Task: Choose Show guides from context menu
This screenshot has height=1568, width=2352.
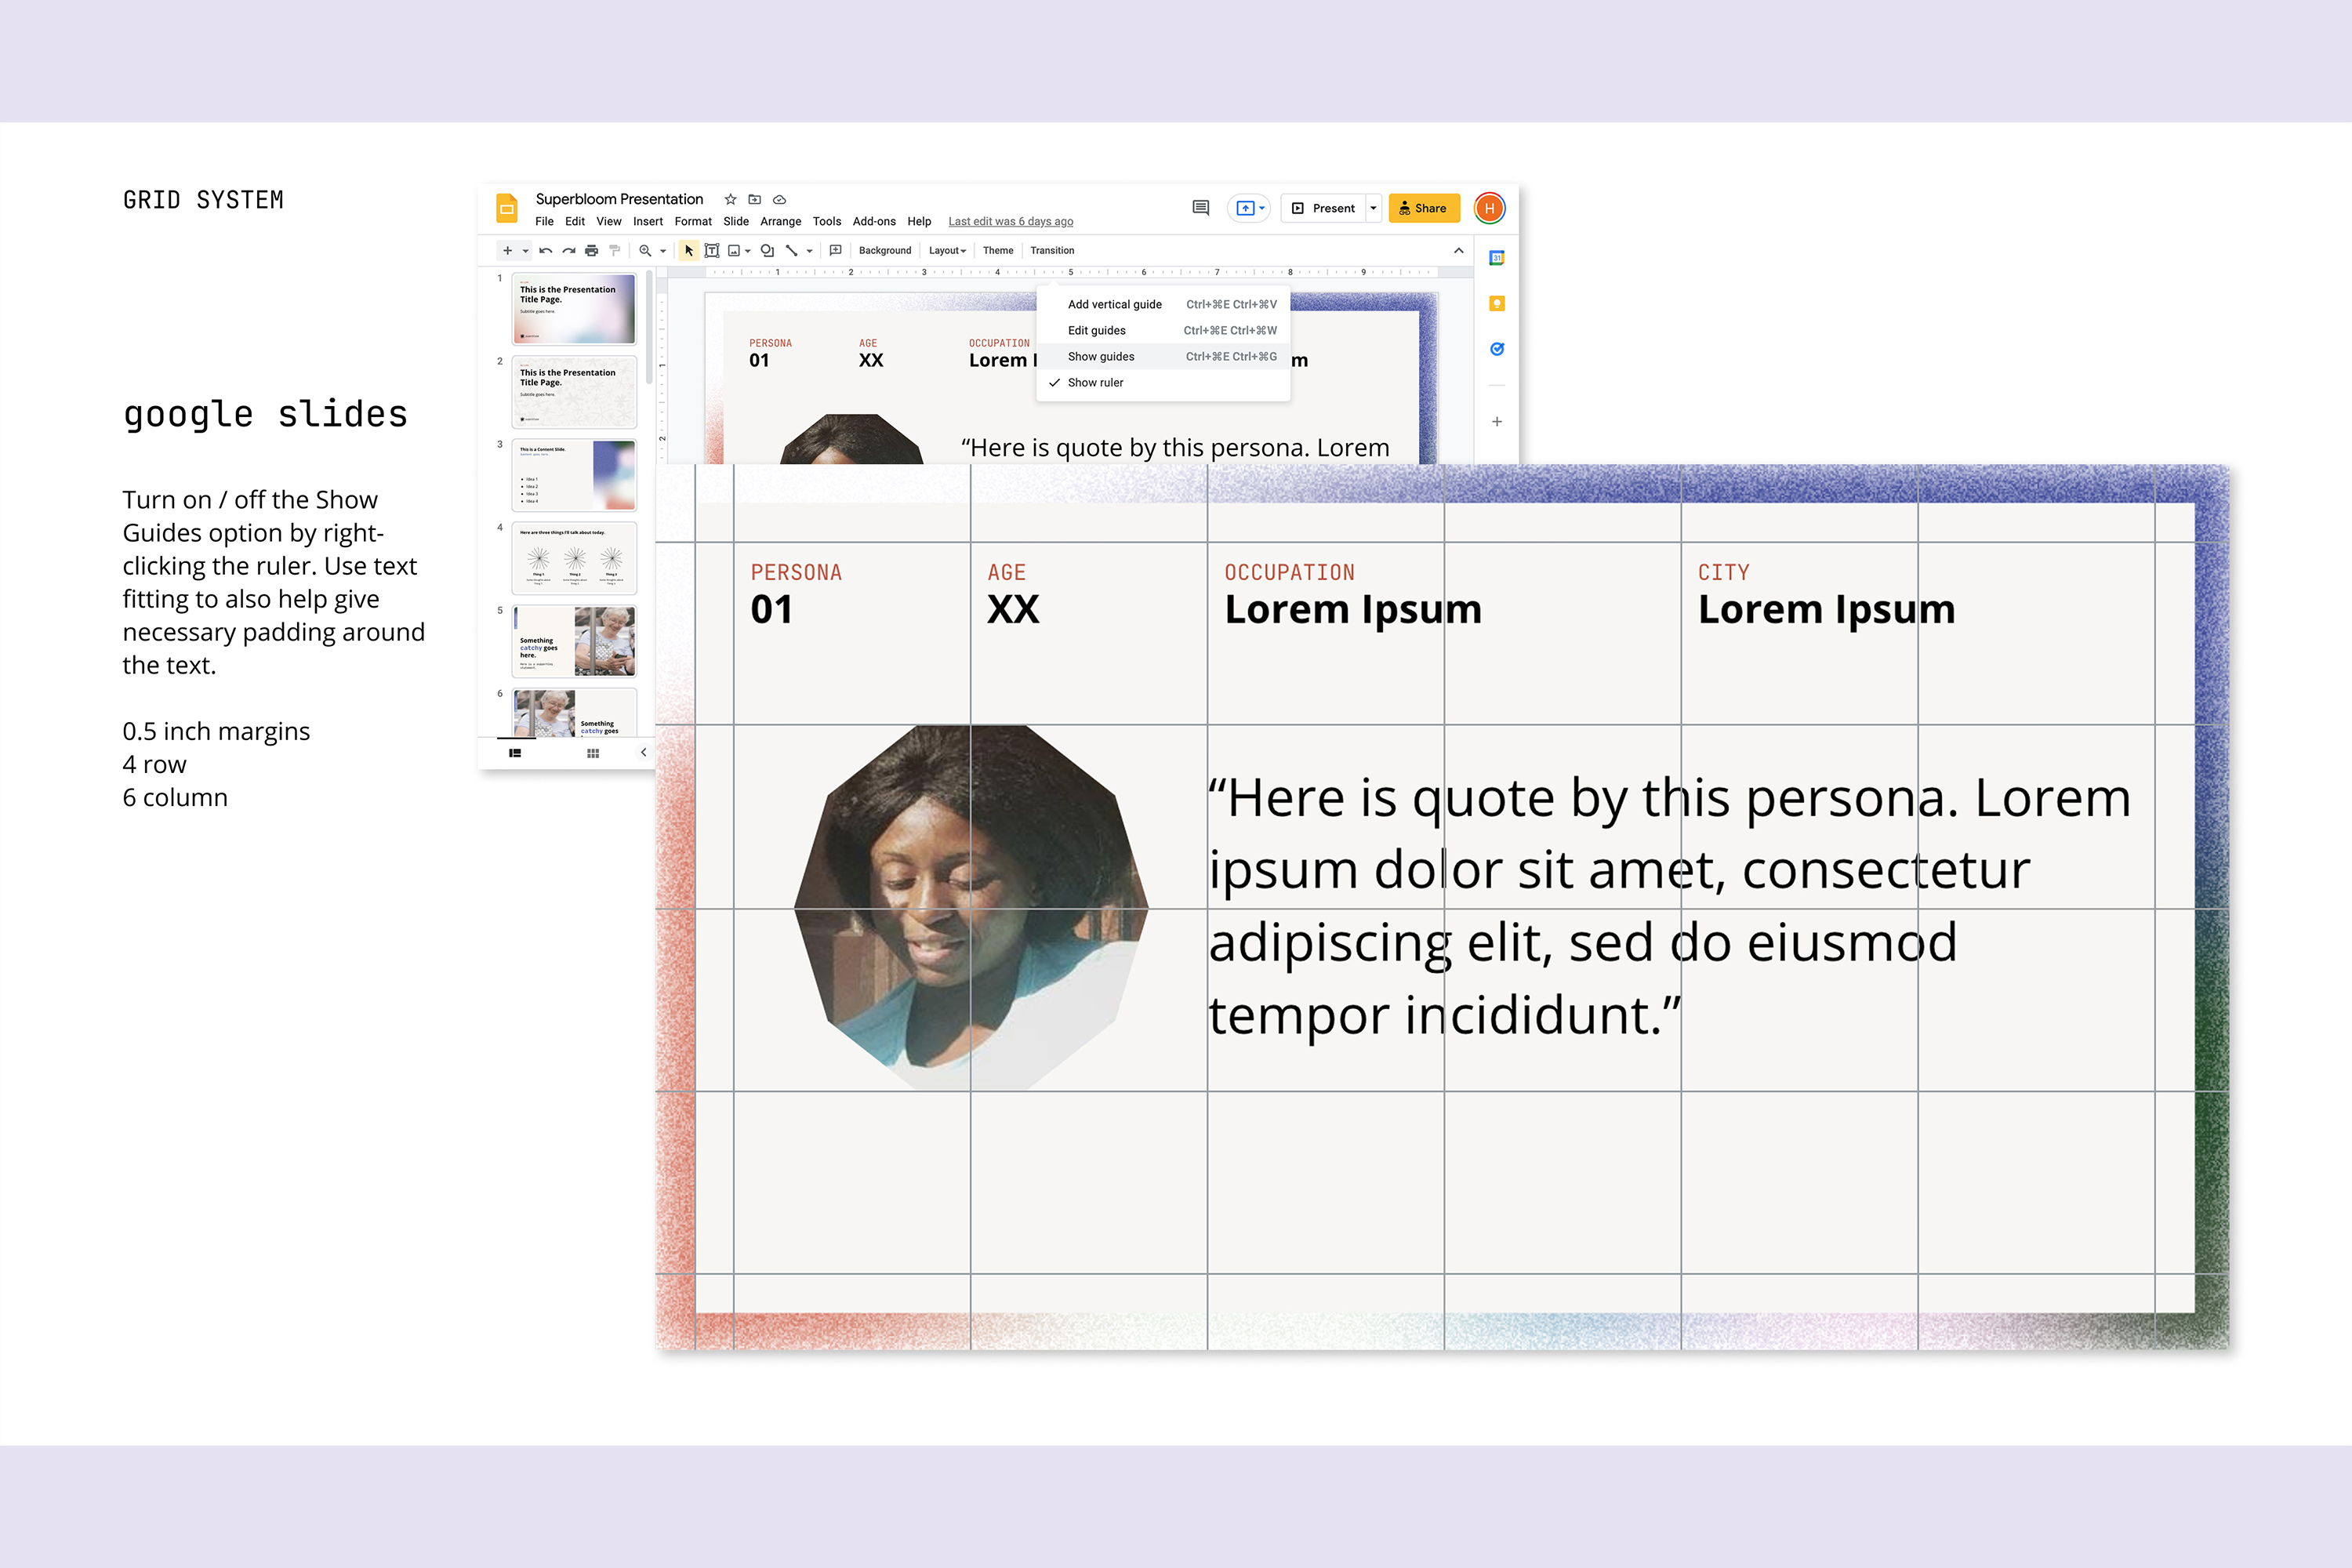Action: (1163, 357)
